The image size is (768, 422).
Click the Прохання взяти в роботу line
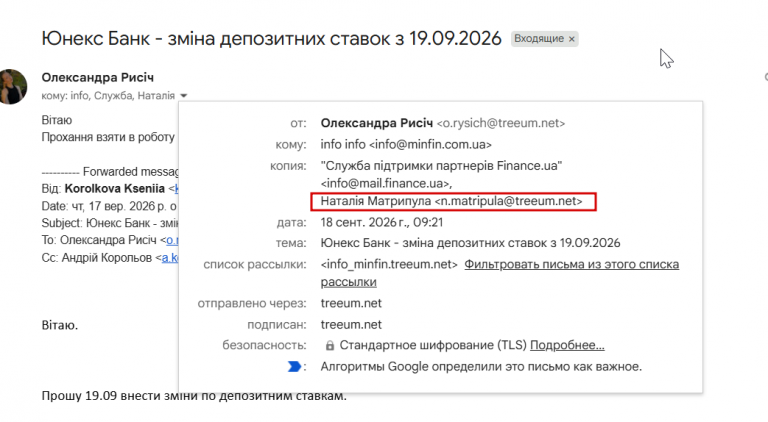tap(108, 137)
